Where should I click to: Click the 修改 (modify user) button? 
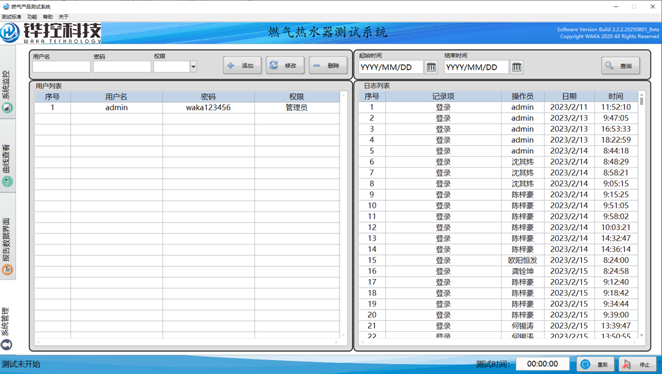point(285,65)
